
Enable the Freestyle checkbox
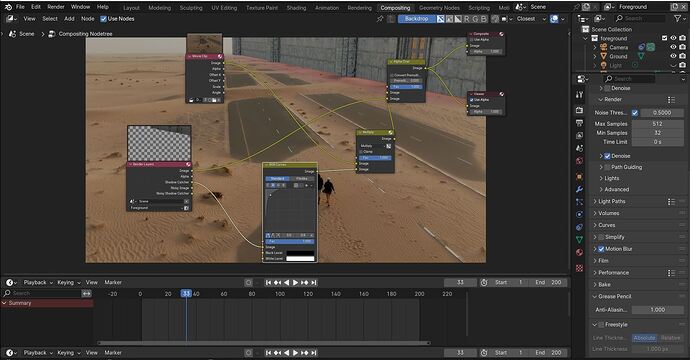click(601, 325)
